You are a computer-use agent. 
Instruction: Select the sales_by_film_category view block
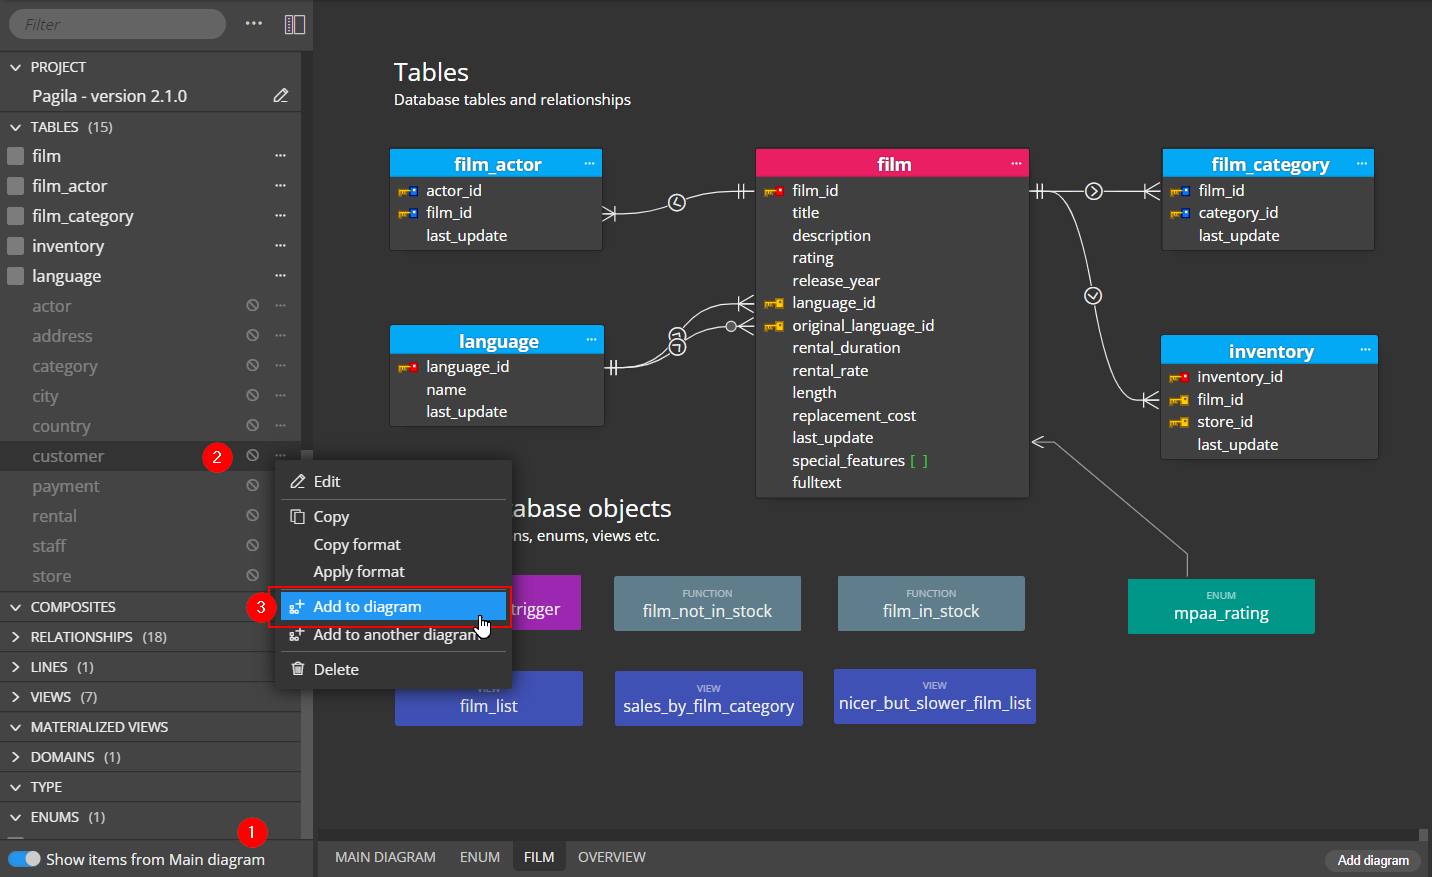[708, 698]
